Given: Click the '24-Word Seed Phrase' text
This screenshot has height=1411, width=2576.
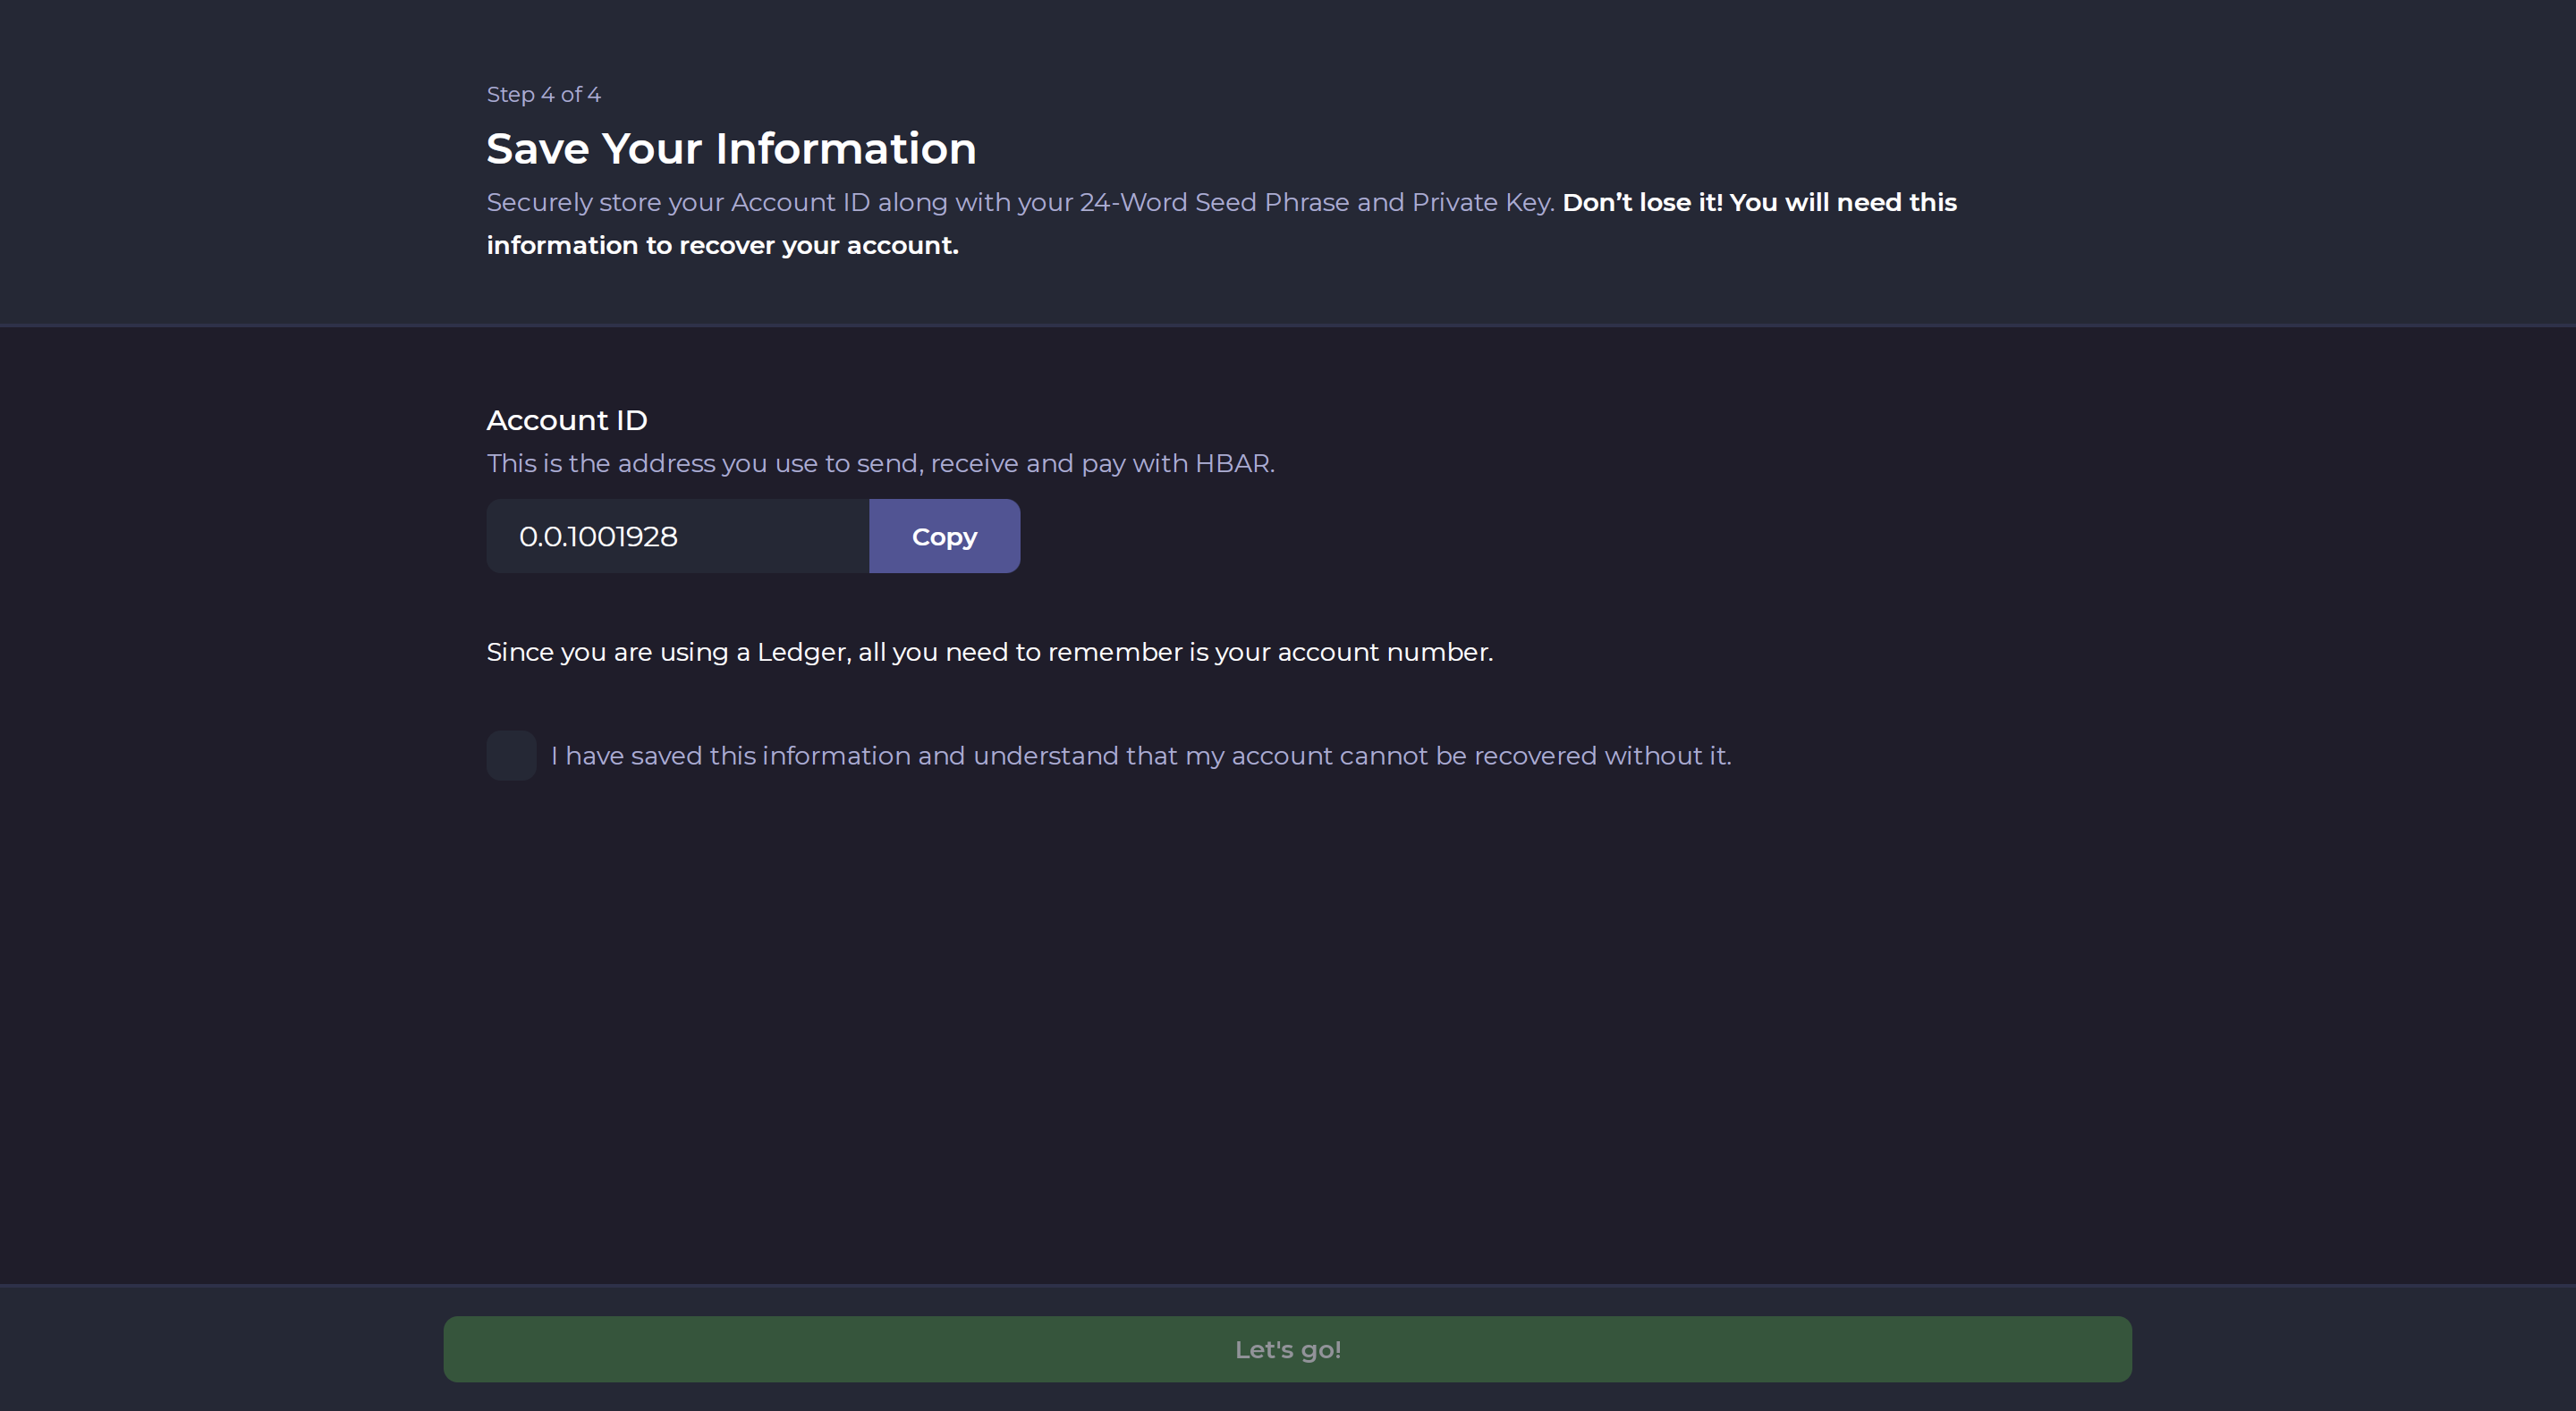Looking at the screenshot, I should tap(1213, 203).
